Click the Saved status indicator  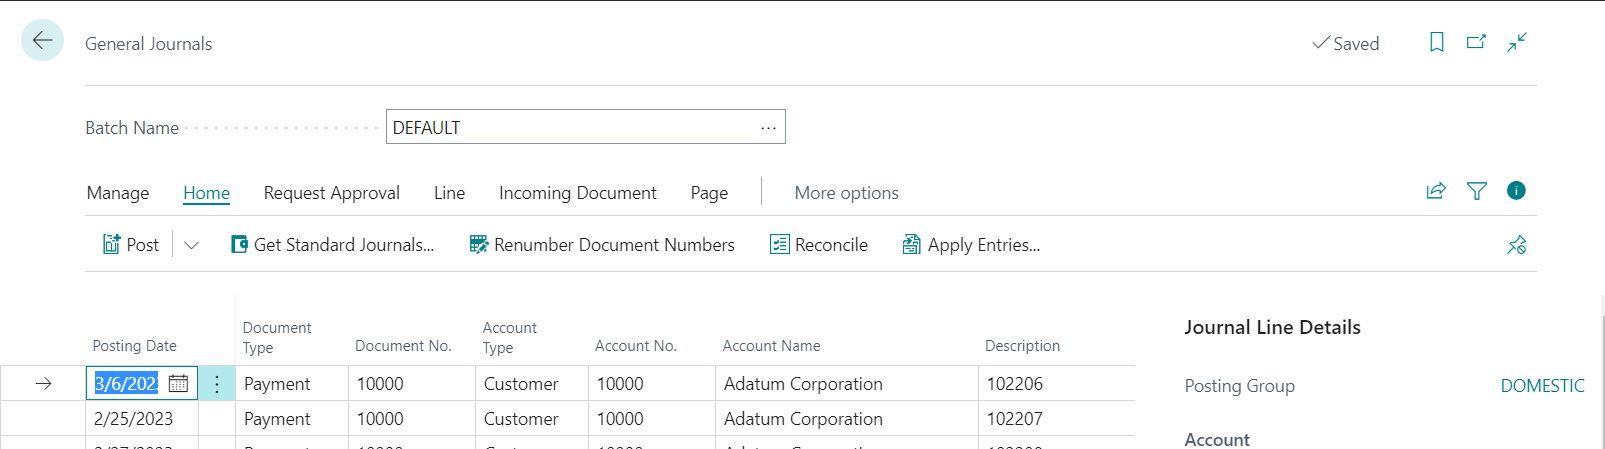click(1346, 43)
